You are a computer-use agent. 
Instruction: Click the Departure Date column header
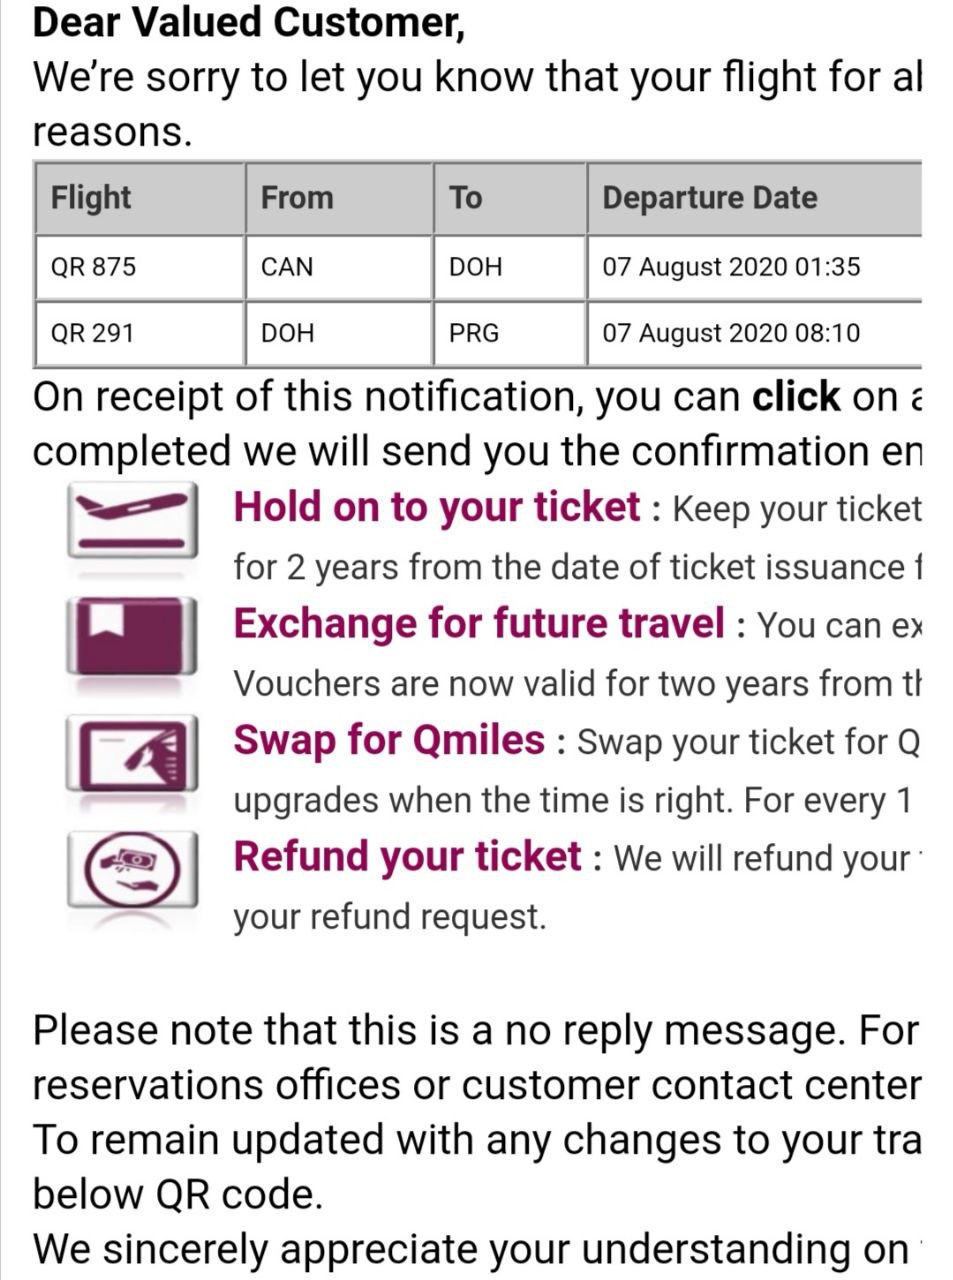[x=754, y=199]
